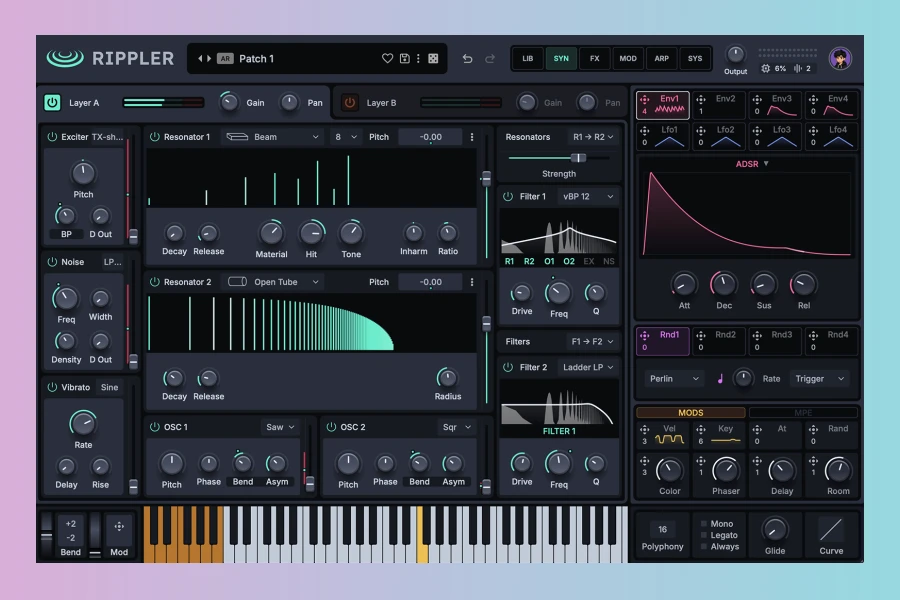Select the Lfo3 modulator
This screenshot has width=900, height=600.
click(775, 136)
